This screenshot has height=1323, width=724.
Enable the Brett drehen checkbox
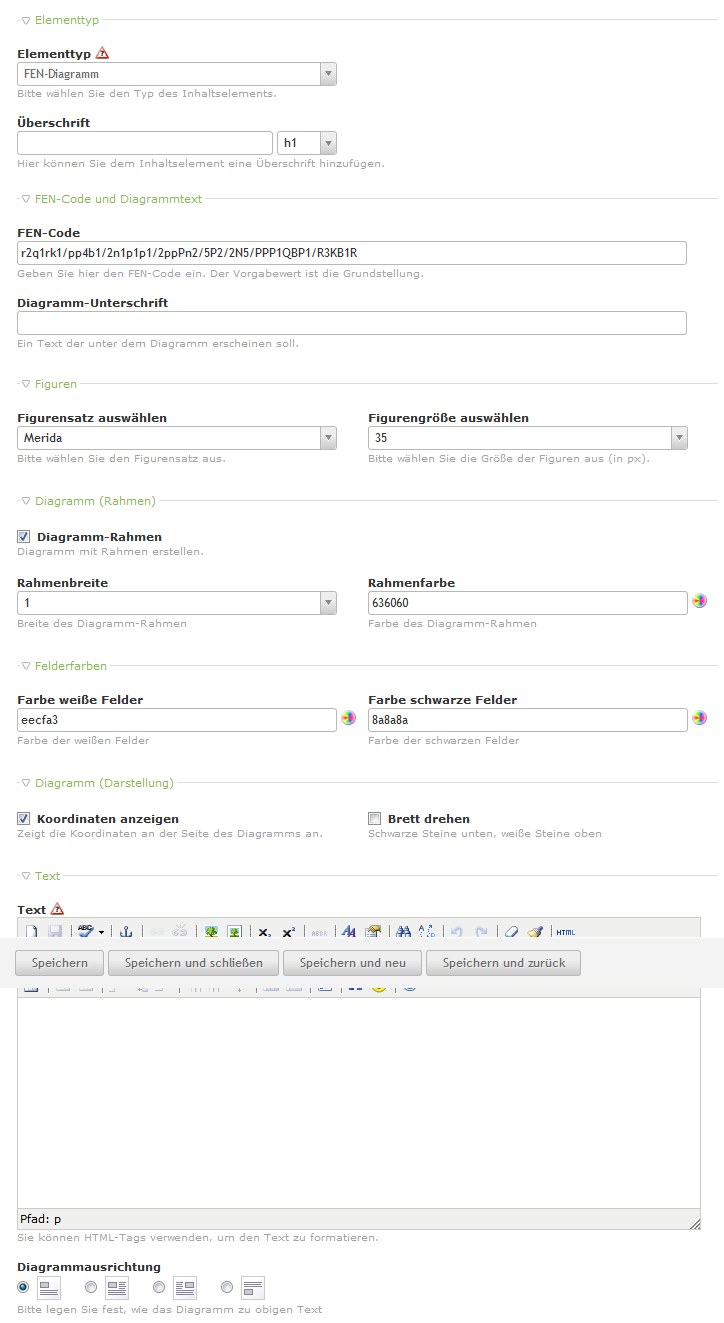(375, 818)
